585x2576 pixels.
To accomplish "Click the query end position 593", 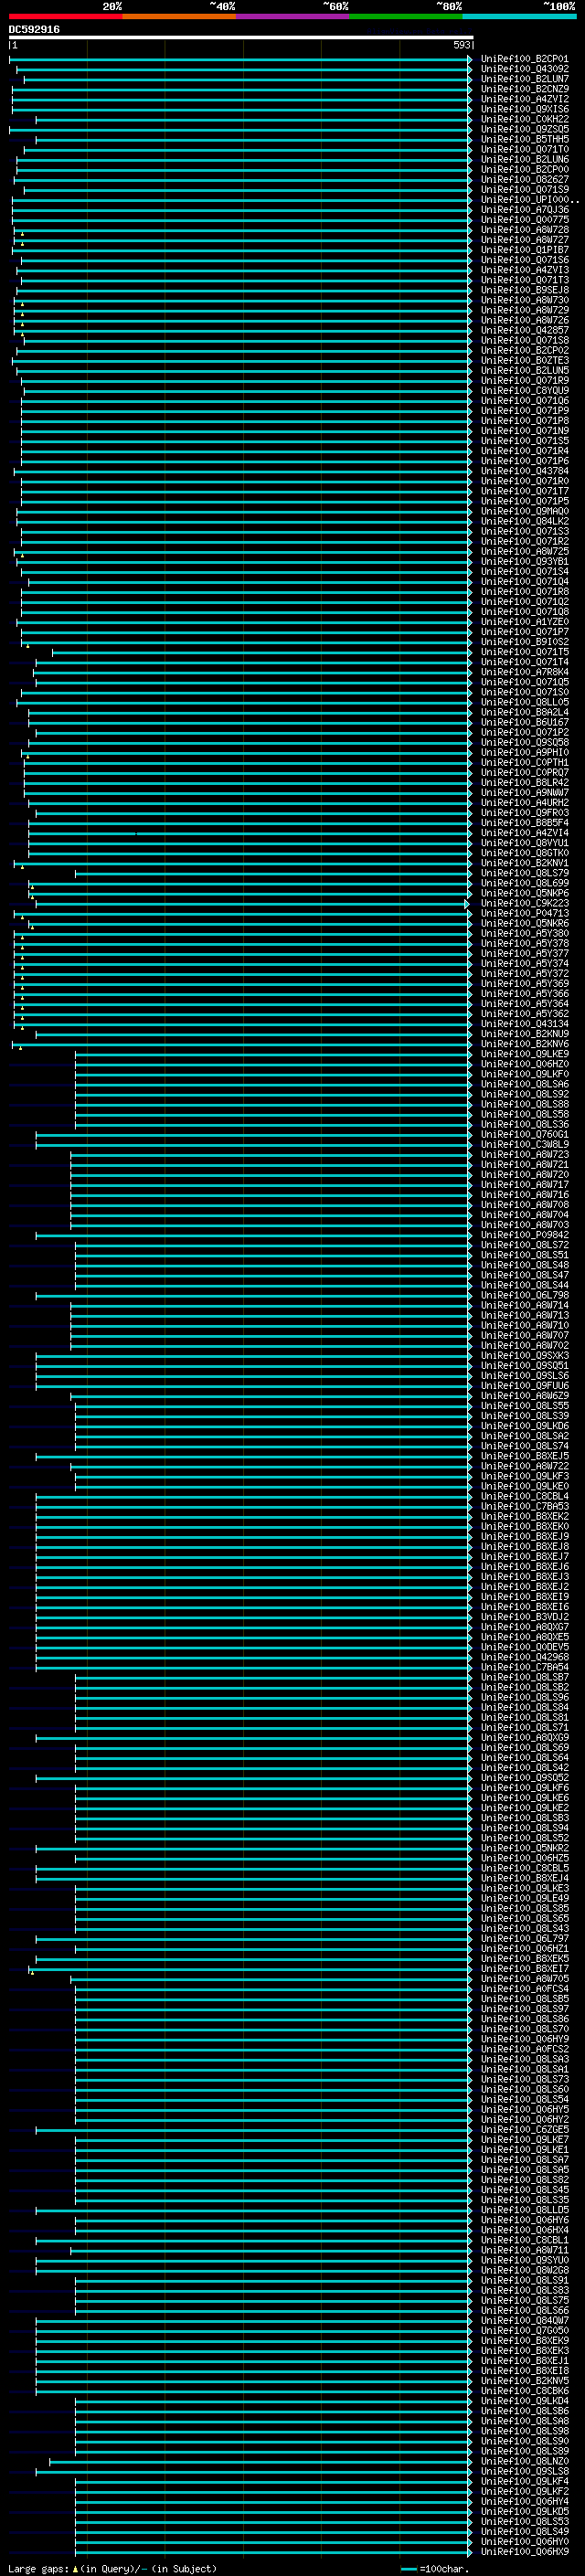I will click(461, 45).
